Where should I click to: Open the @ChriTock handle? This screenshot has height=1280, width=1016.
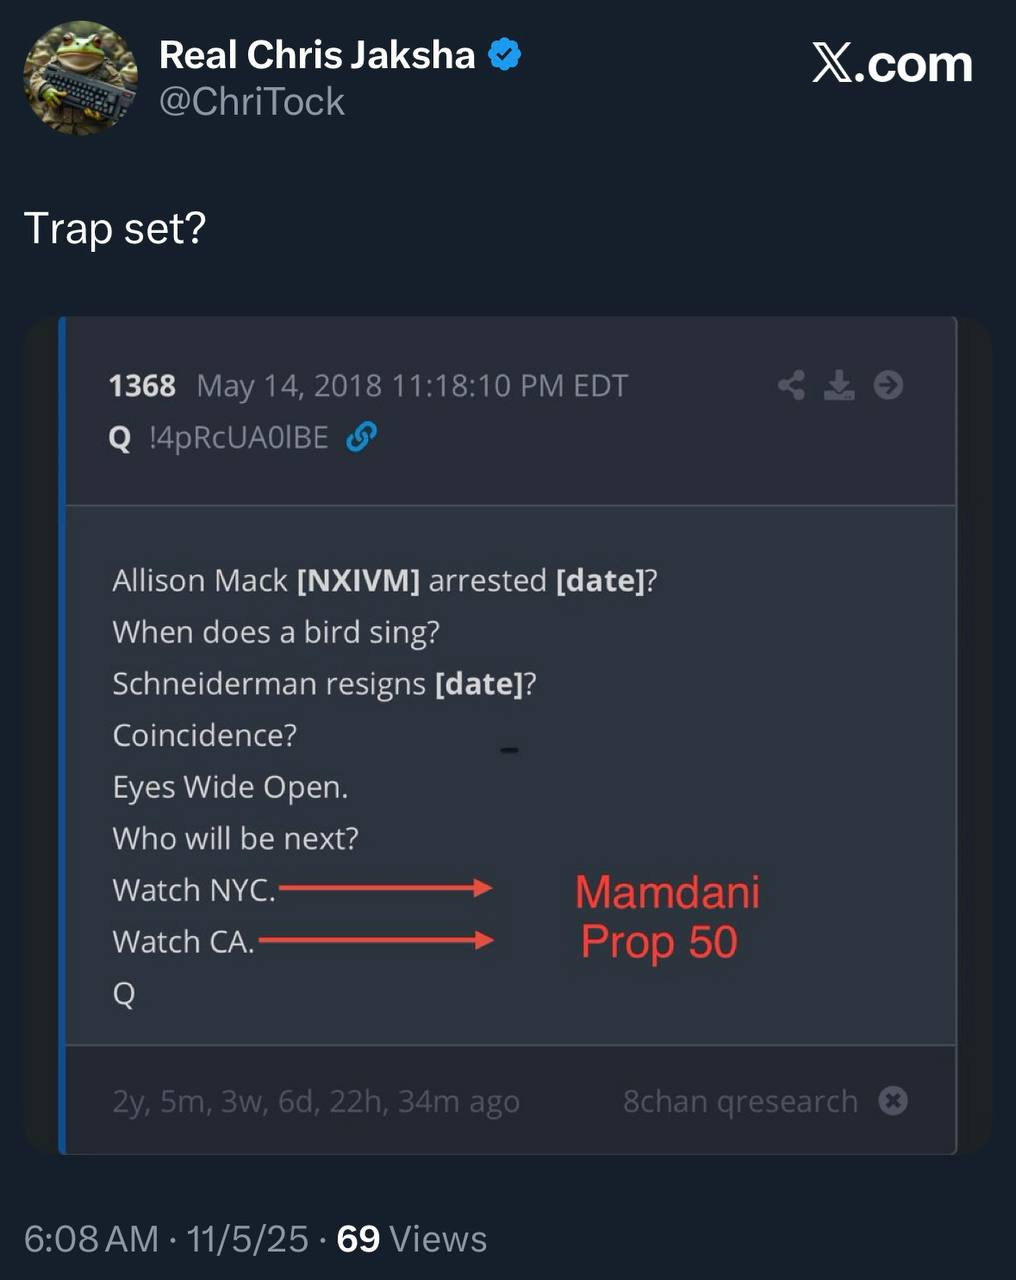(x=252, y=102)
